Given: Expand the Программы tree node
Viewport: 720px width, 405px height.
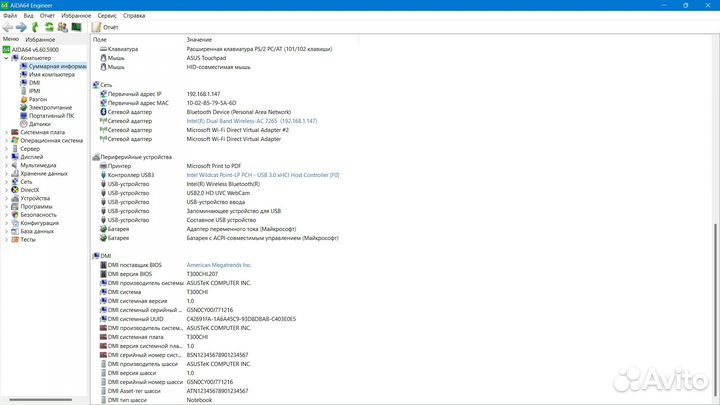Looking at the screenshot, I should 6,207.
